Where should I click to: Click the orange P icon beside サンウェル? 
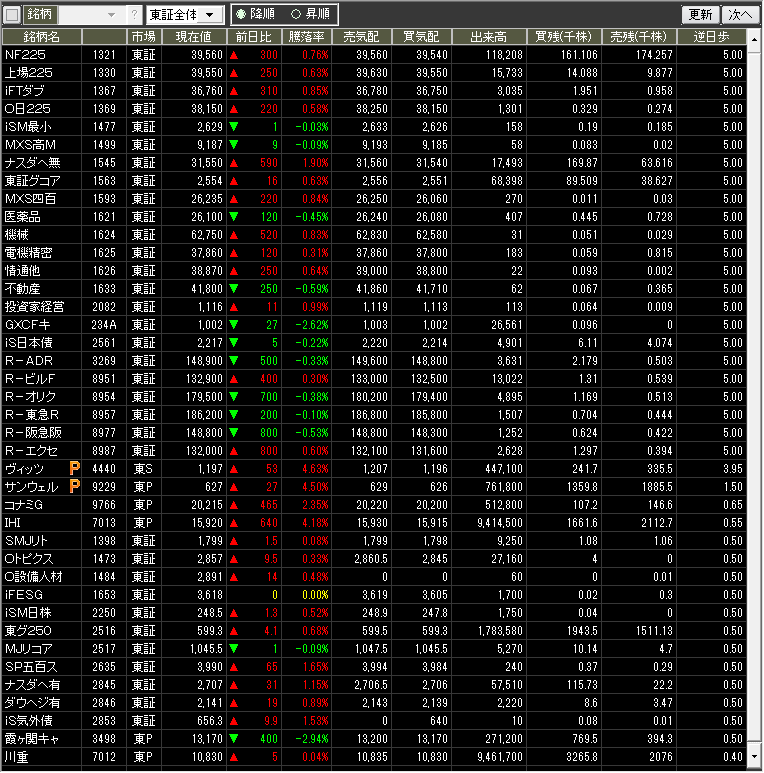point(74,487)
